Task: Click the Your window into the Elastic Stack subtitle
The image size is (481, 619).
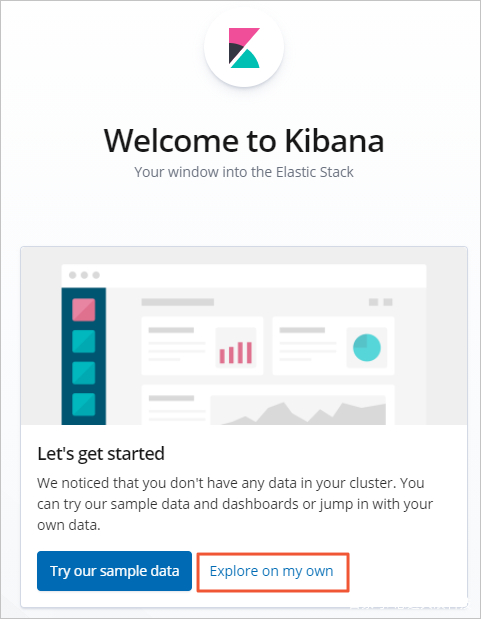Action: coord(244,172)
